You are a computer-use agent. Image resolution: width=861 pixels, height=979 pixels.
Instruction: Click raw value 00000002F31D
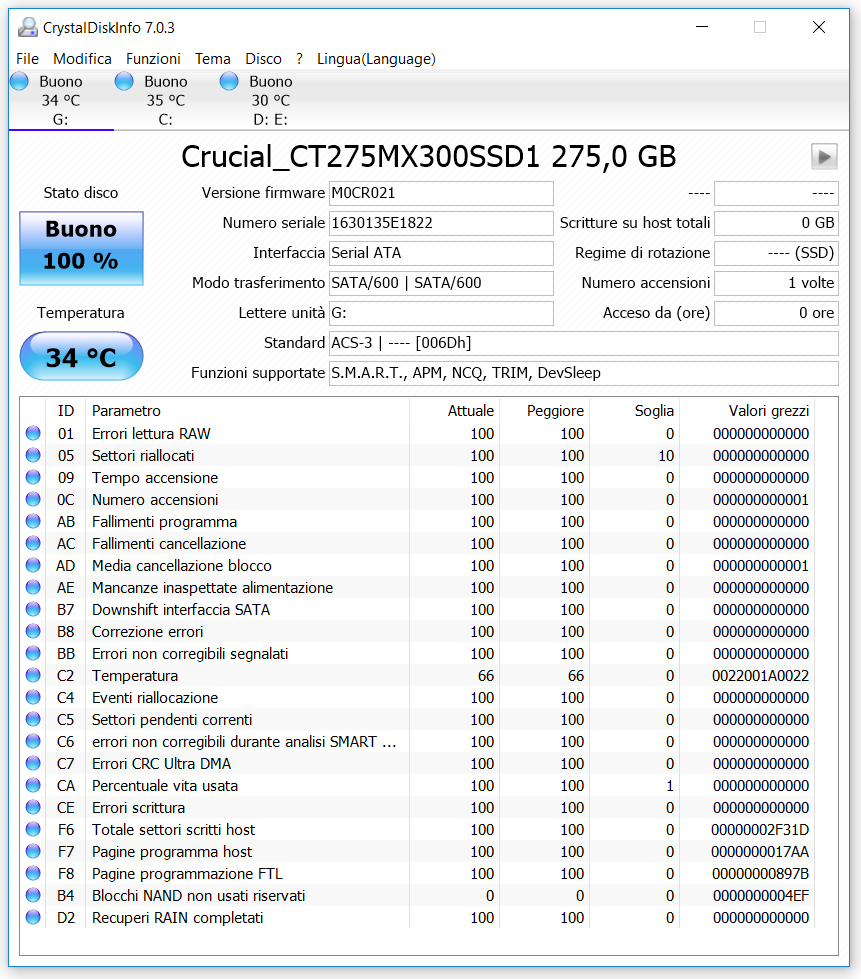(760, 830)
